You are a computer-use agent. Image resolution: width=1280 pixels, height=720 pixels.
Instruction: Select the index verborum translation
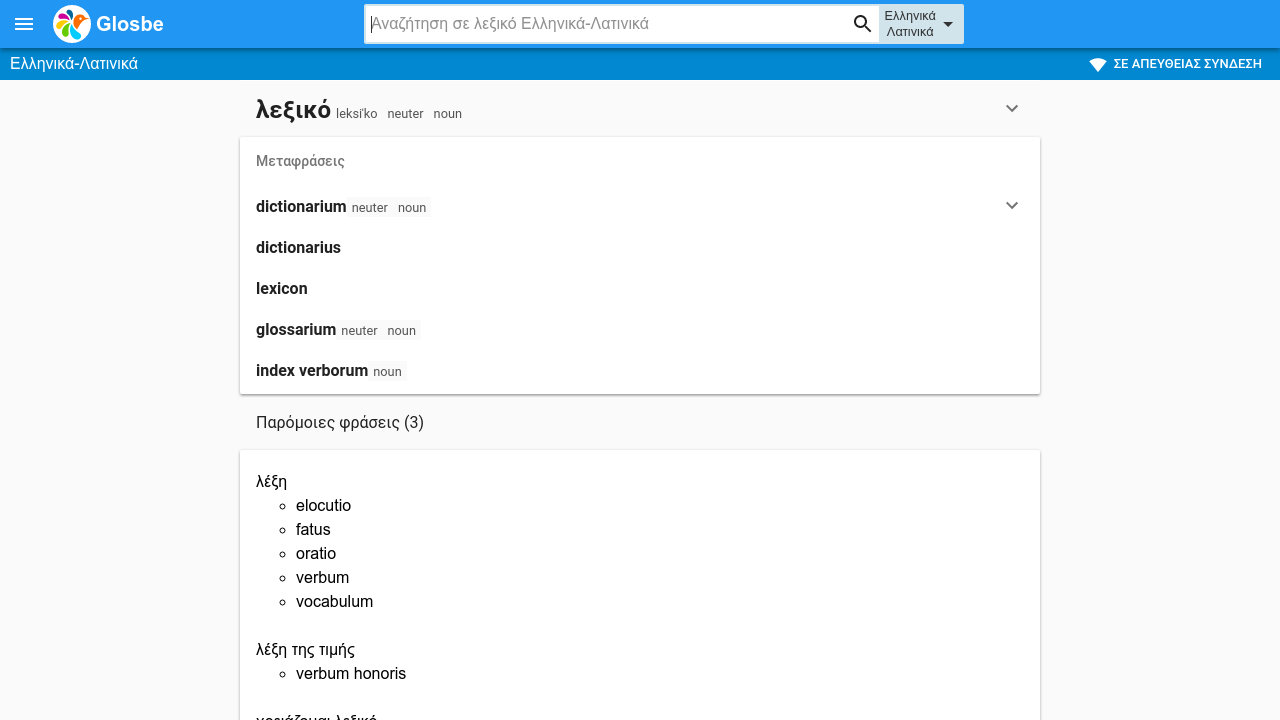[x=312, y=370]
